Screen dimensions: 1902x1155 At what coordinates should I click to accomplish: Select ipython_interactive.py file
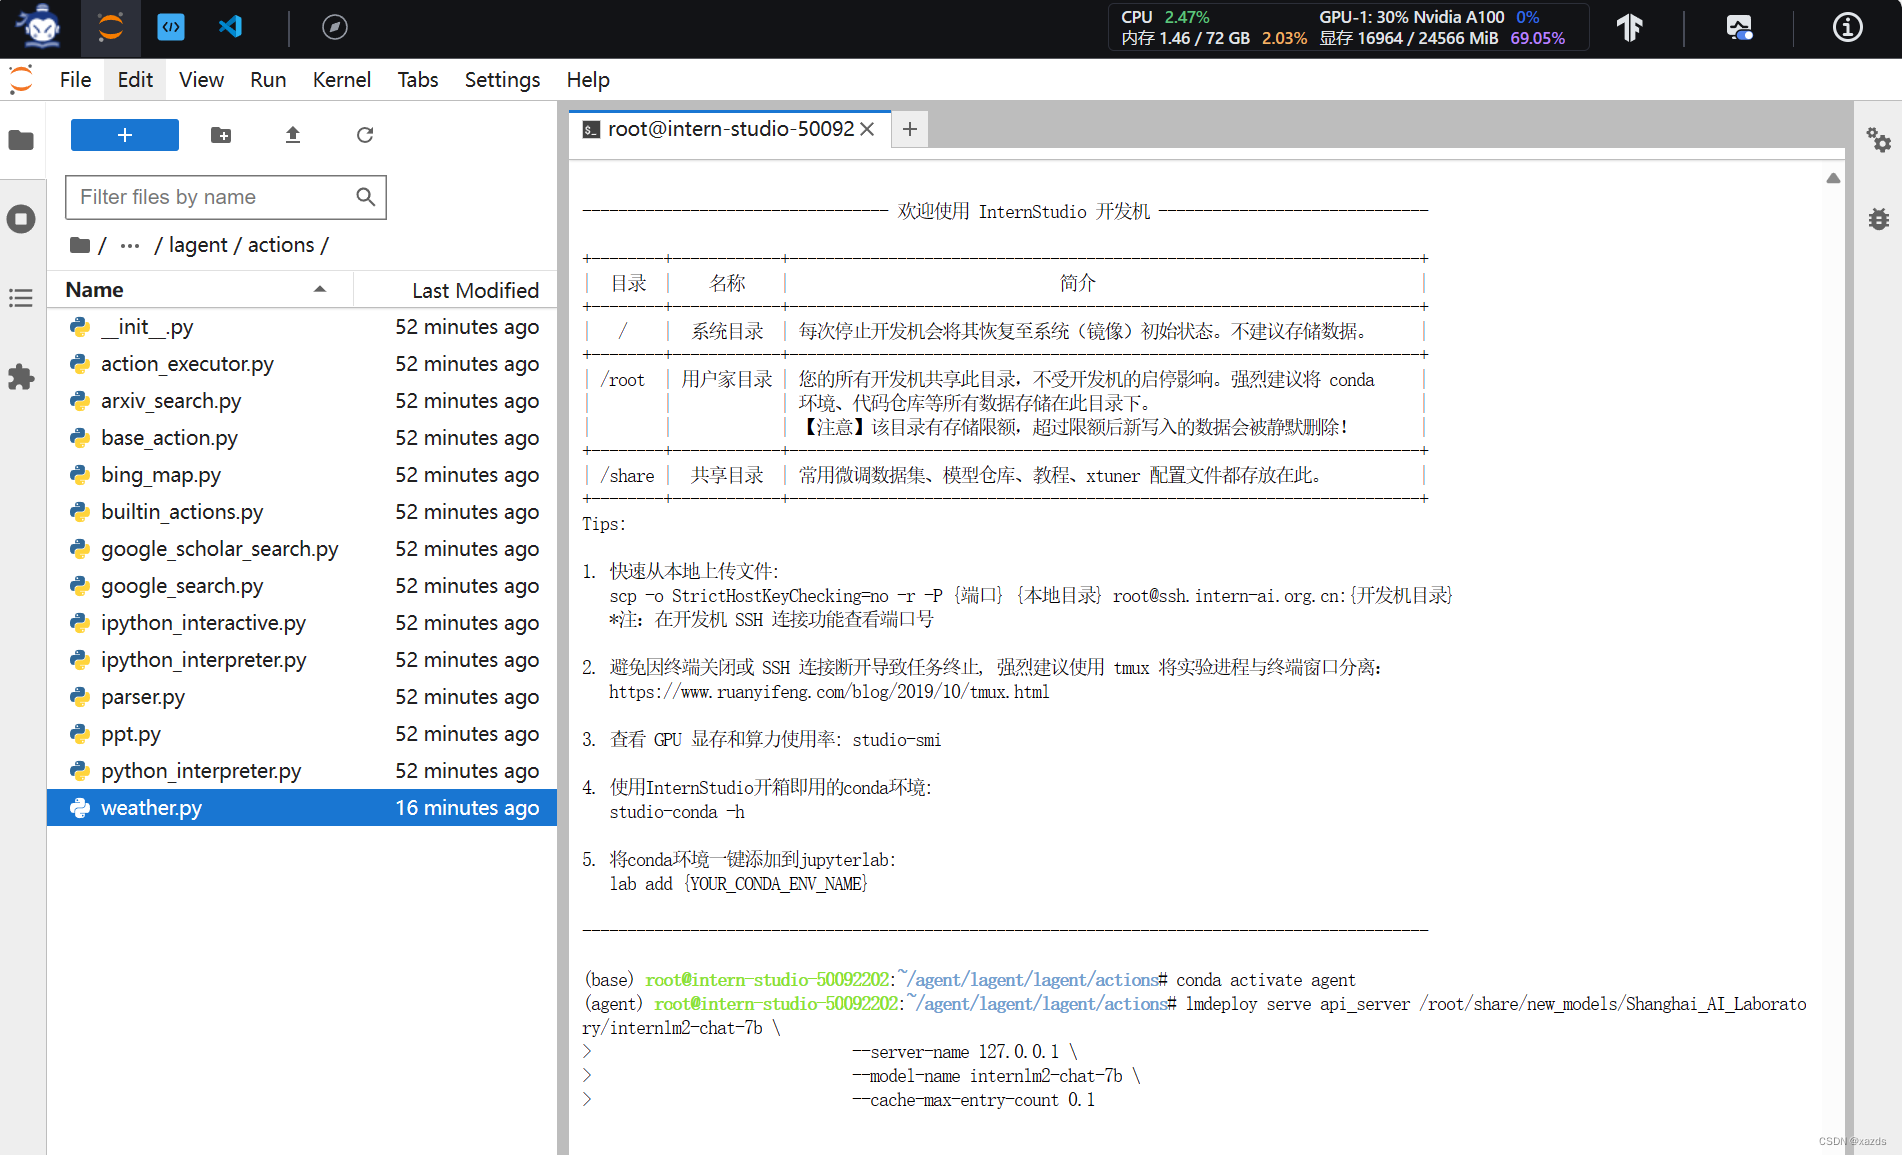302,623
